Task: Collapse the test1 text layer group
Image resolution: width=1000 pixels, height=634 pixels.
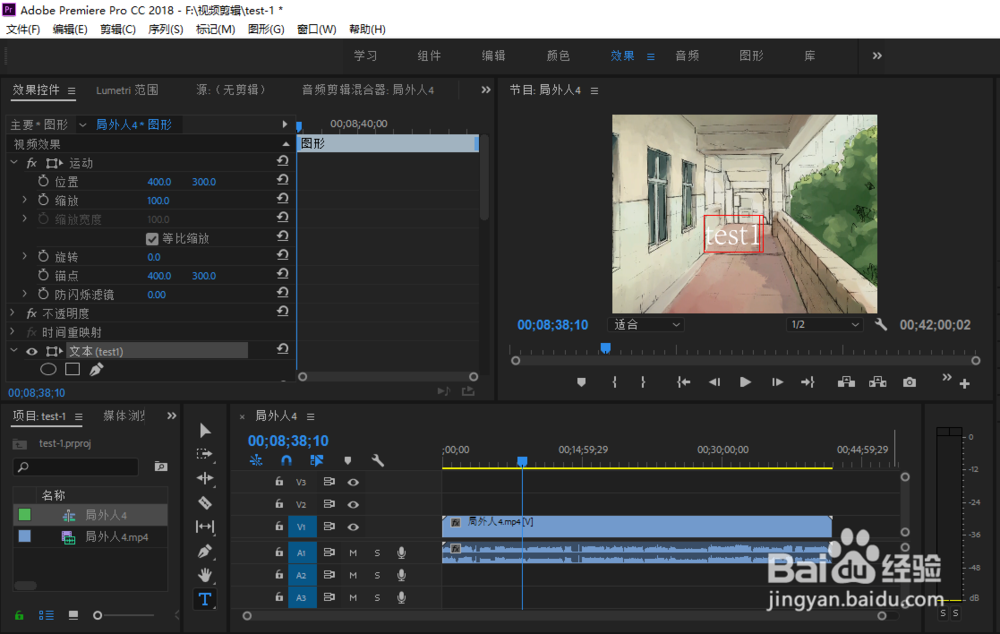Action: pos(14,351)
